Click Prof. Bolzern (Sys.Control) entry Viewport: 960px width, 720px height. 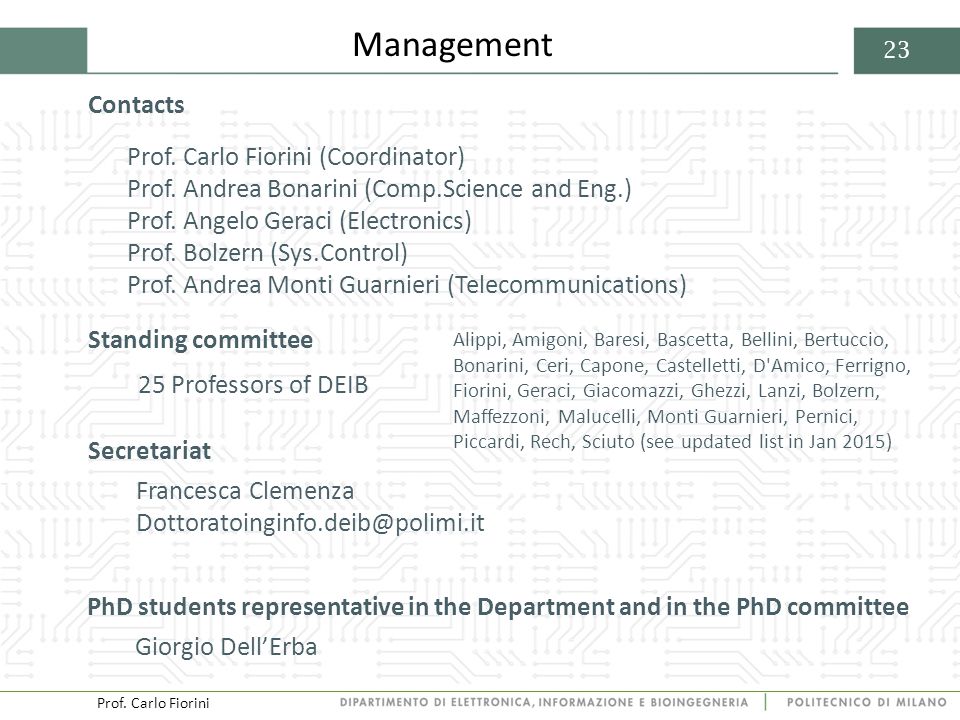point(268,252)
